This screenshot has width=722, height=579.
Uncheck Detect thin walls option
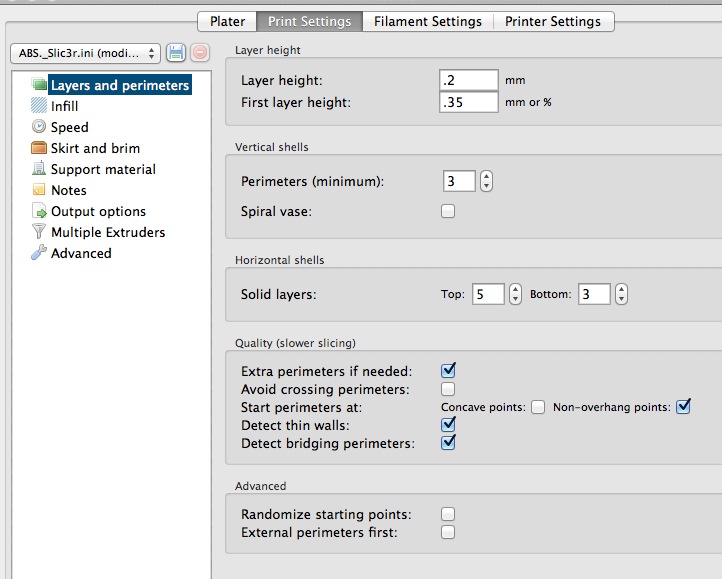448,425
